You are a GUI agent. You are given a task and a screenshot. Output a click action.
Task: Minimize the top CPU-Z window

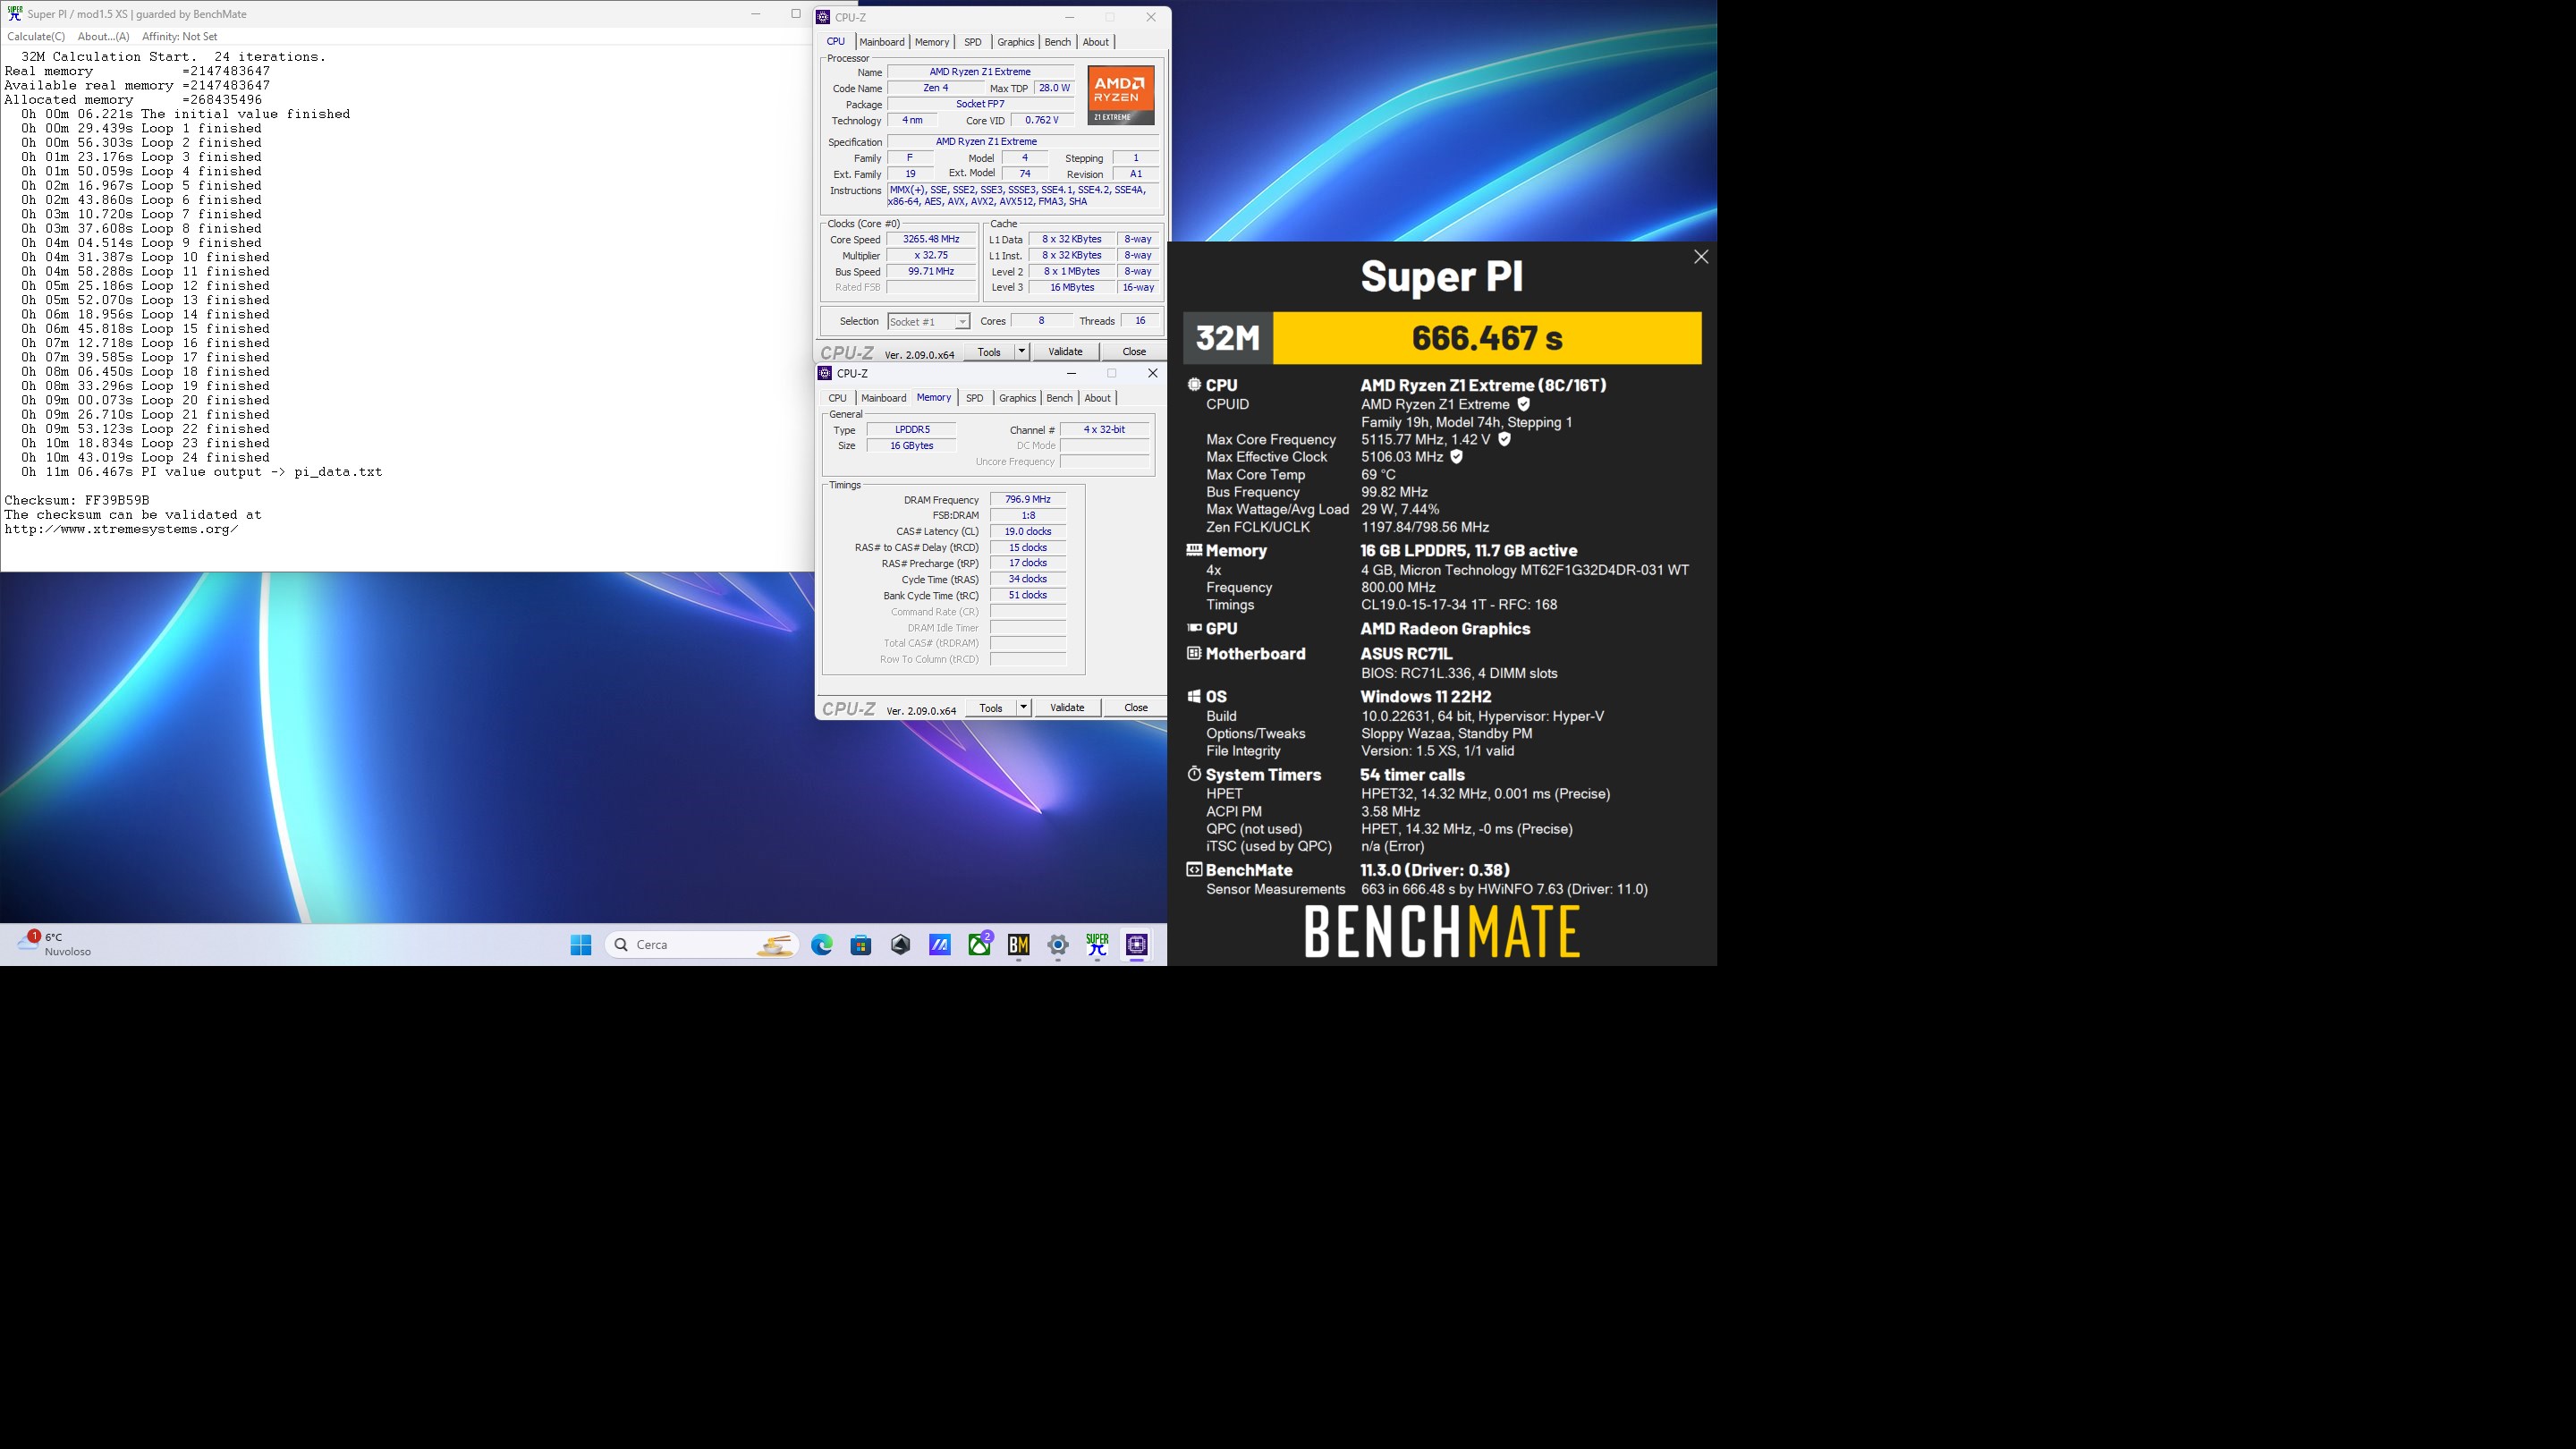click(1070, 17)
